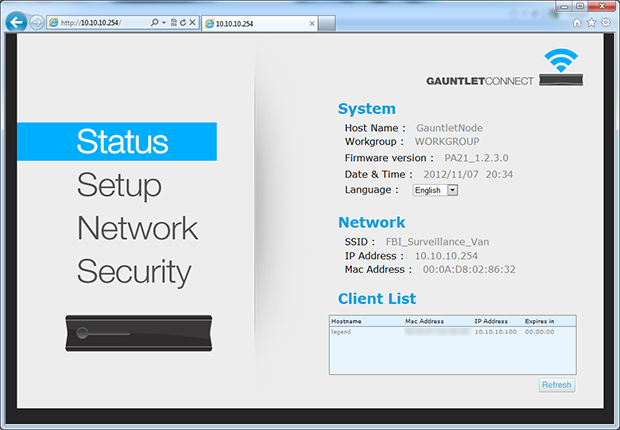Open browser Tools gear icon
This screenshot has width=620, height=430.
(x=605, y=22)
